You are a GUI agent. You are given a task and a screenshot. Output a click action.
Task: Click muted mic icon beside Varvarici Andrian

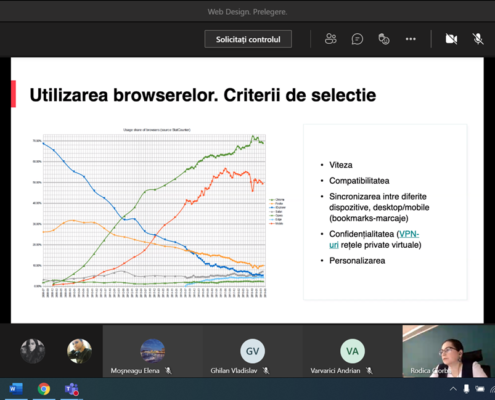click(369, 371)
